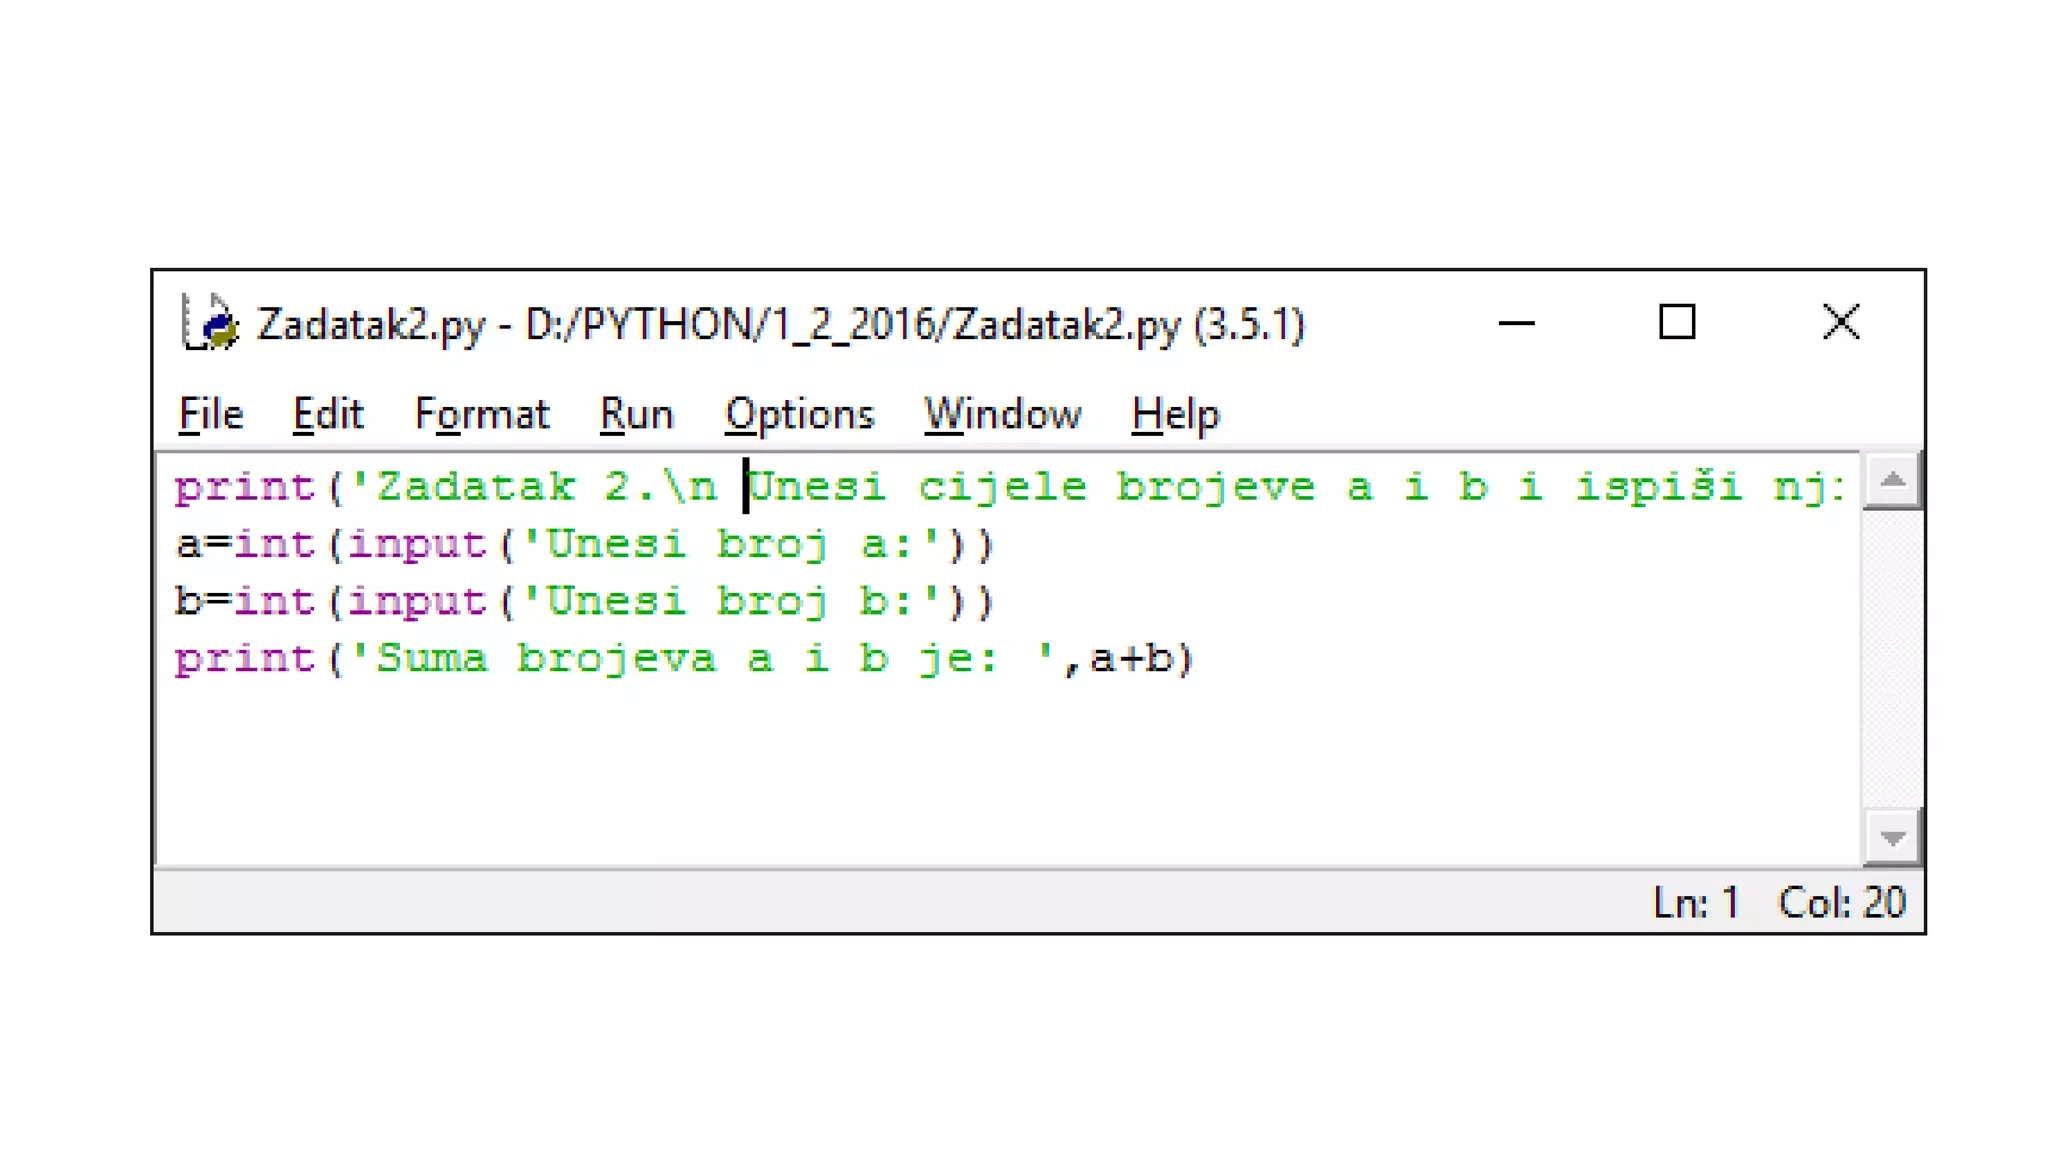Open the Help menu
2048x1152 pixels.
pos(1175,414)
